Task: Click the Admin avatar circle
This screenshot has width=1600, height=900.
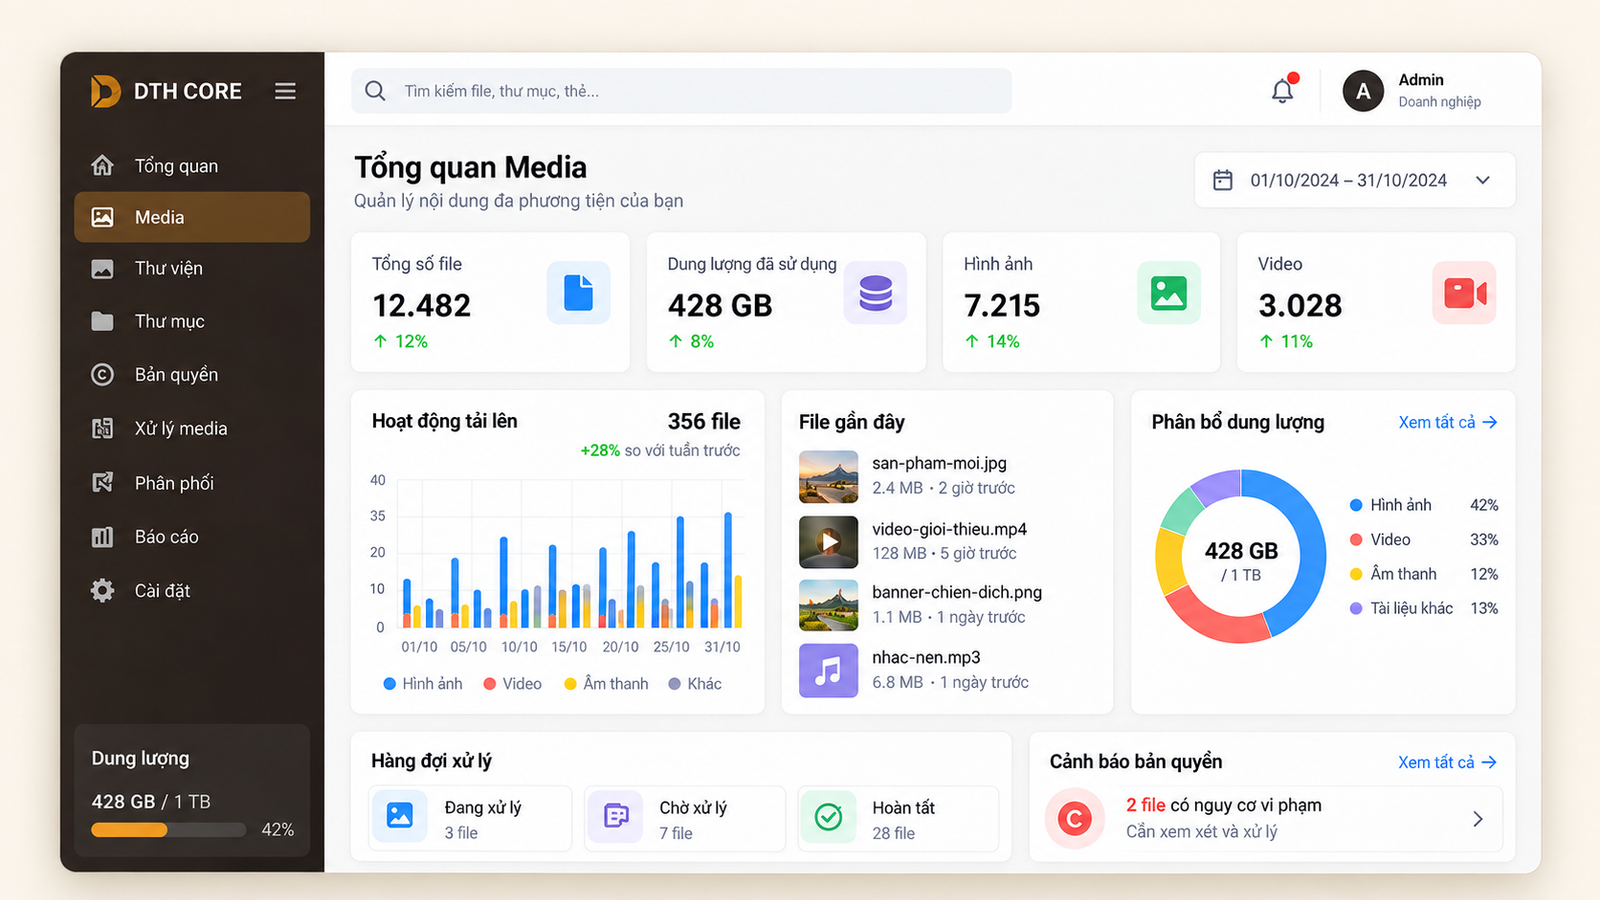Action: [x=1363, y=91]
